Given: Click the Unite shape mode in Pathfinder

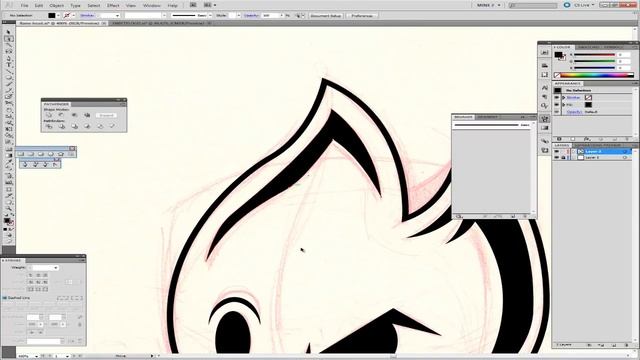Looking at the screenshot, I should [49, 115].
